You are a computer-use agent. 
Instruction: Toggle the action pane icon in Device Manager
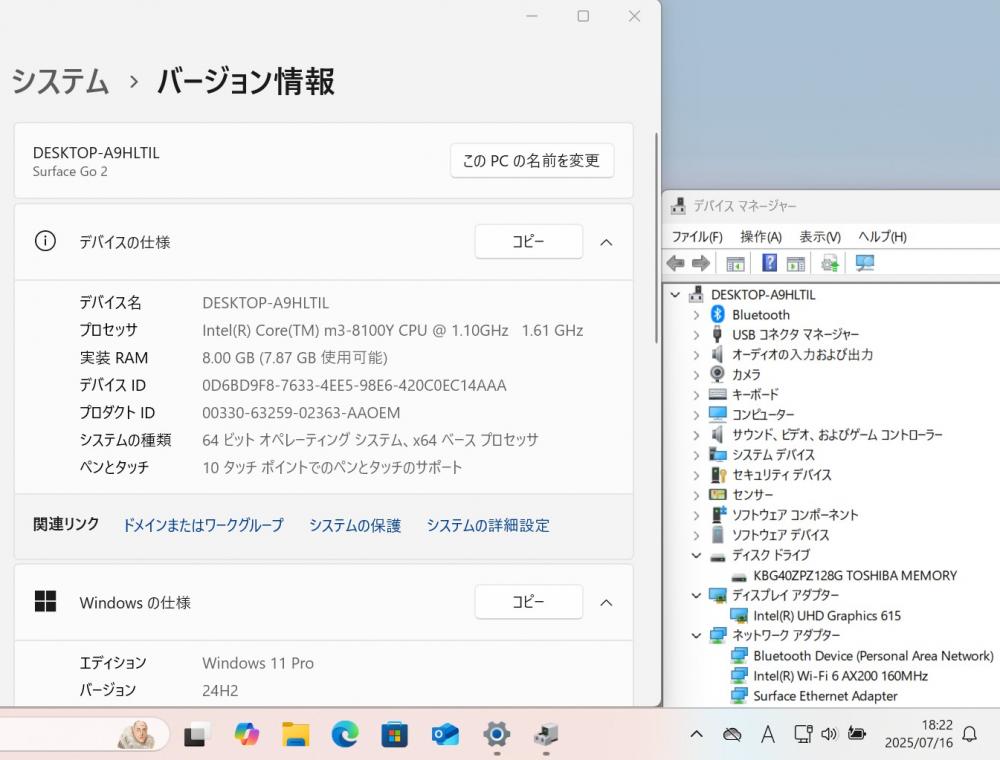[x=795, y=263]
